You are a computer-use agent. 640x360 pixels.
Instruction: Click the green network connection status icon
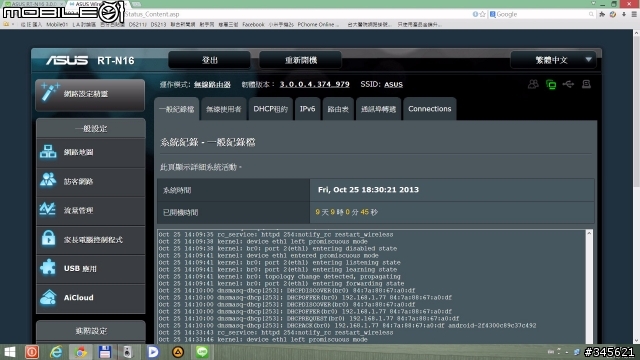coord(551,84)
